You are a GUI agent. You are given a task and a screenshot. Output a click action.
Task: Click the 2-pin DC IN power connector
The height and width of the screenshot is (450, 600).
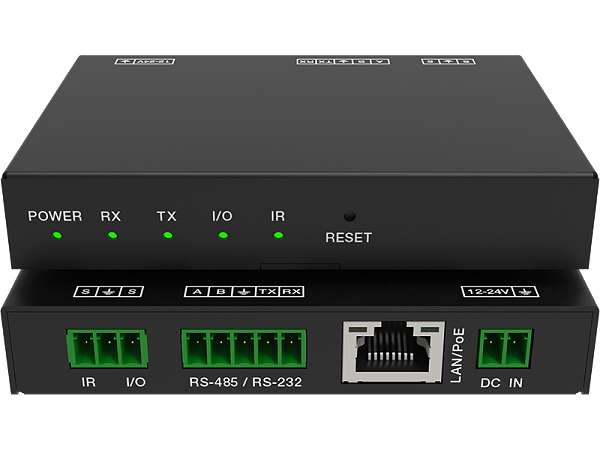pyautogui.click(x=505, y=349)
